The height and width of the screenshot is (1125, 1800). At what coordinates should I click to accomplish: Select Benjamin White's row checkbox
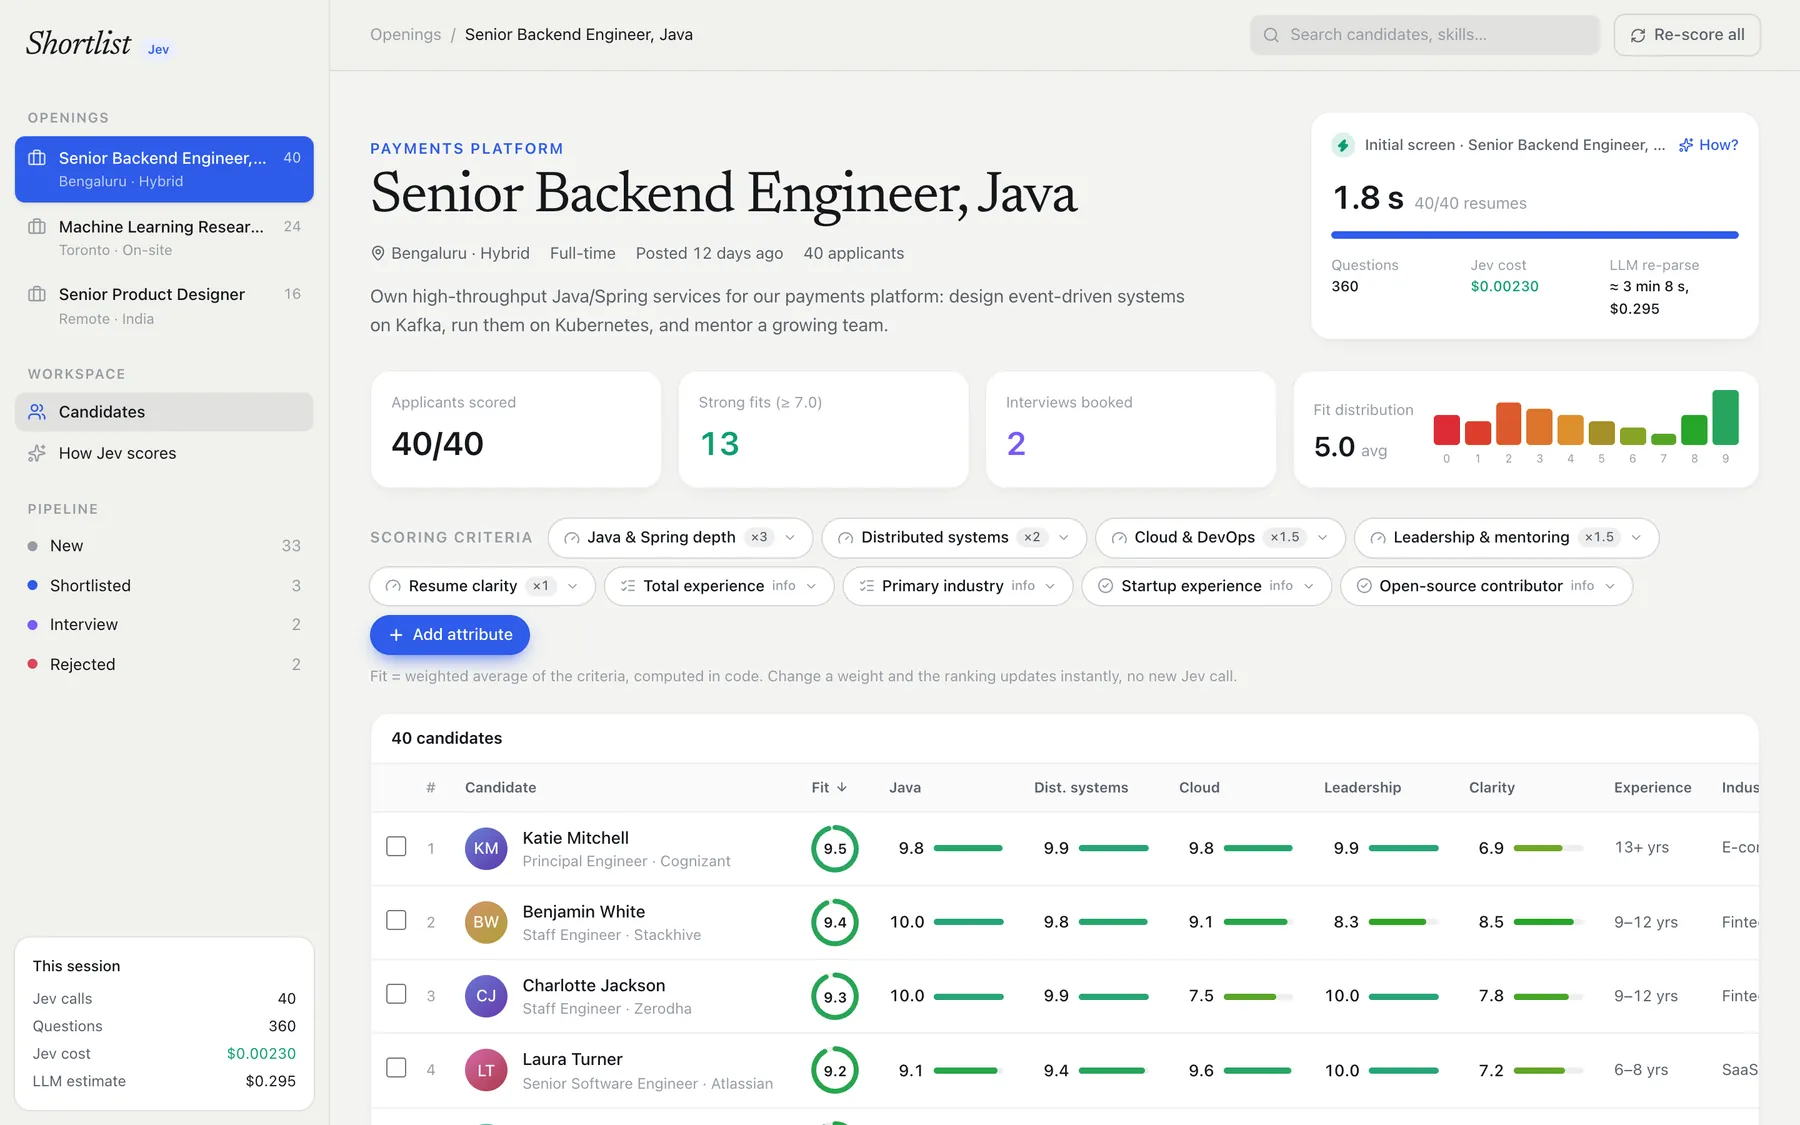396,920
